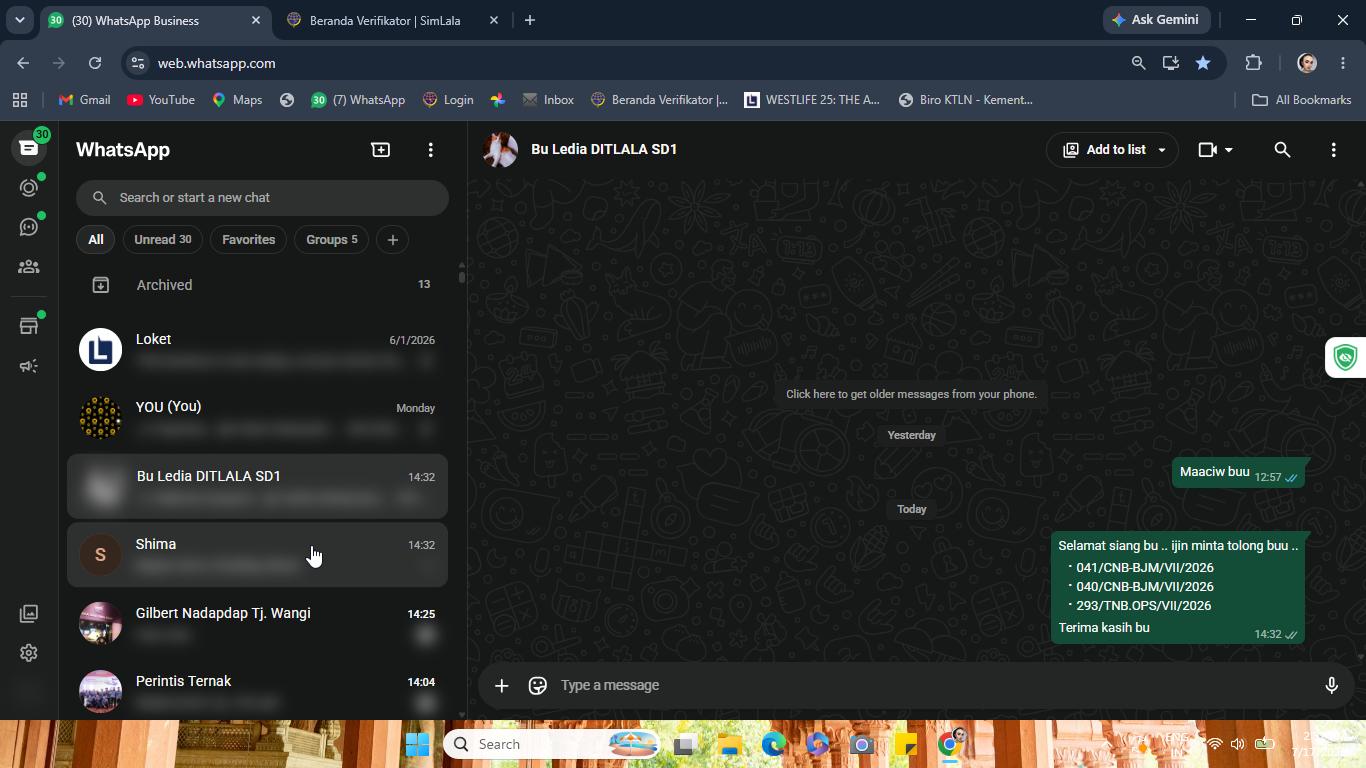Image resolution: width=1366 pixels, height=768 pixels.
Task: Filter chats by Groups 5
Action: (332, 240)
